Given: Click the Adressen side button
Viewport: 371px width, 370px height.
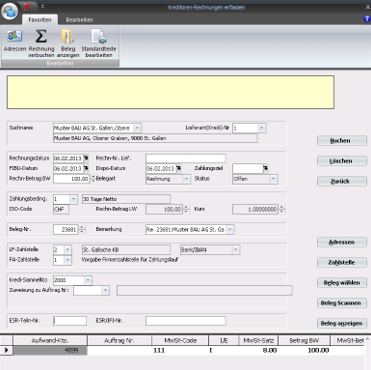Looking at the screenshot, I should (x=342, y=242).
